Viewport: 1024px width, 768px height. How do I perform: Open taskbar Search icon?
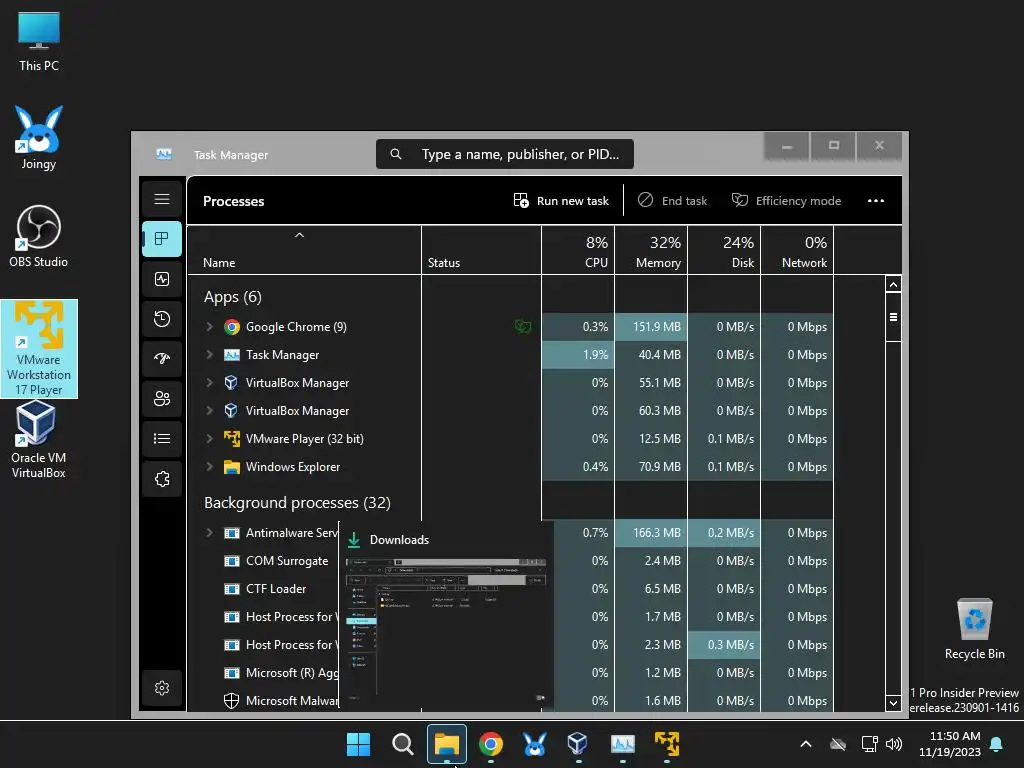402,744
